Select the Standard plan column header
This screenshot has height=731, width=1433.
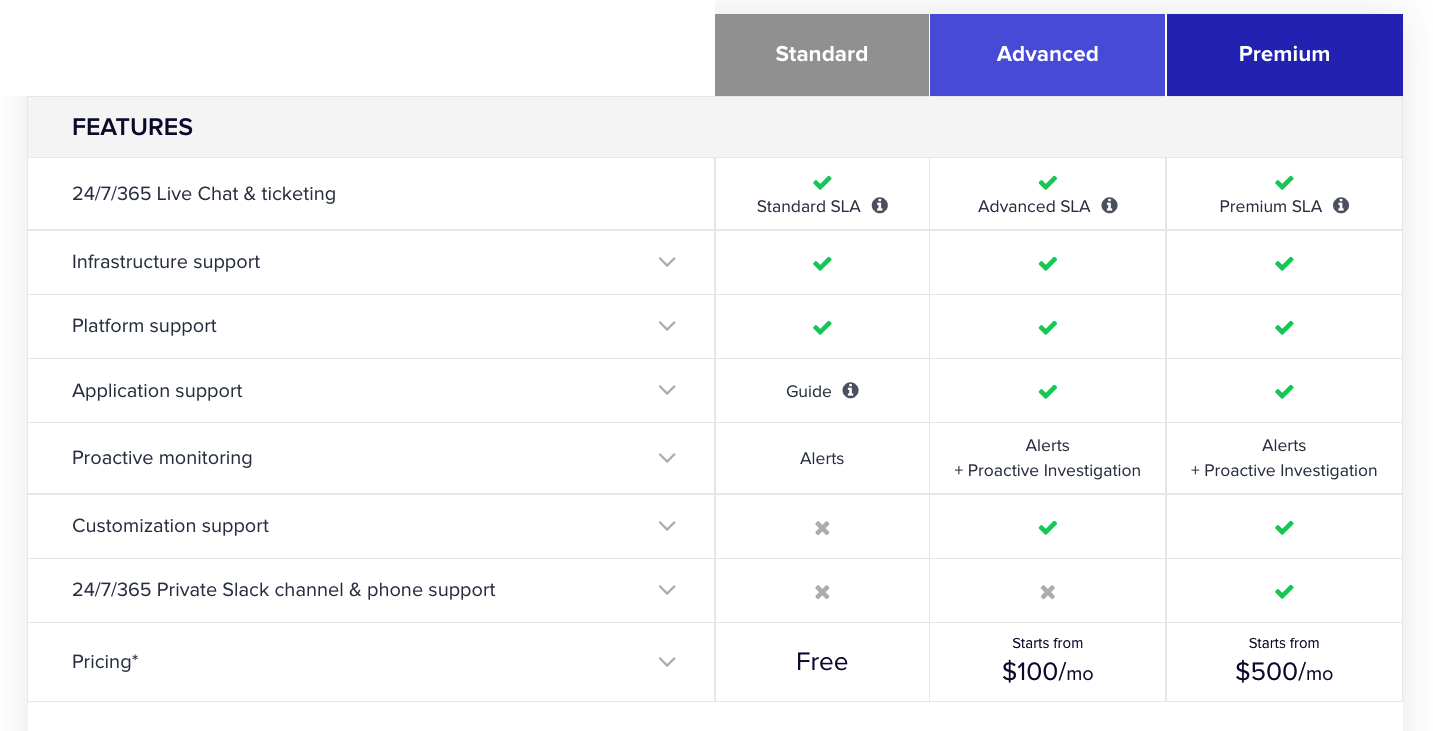[x=822, y=55]
